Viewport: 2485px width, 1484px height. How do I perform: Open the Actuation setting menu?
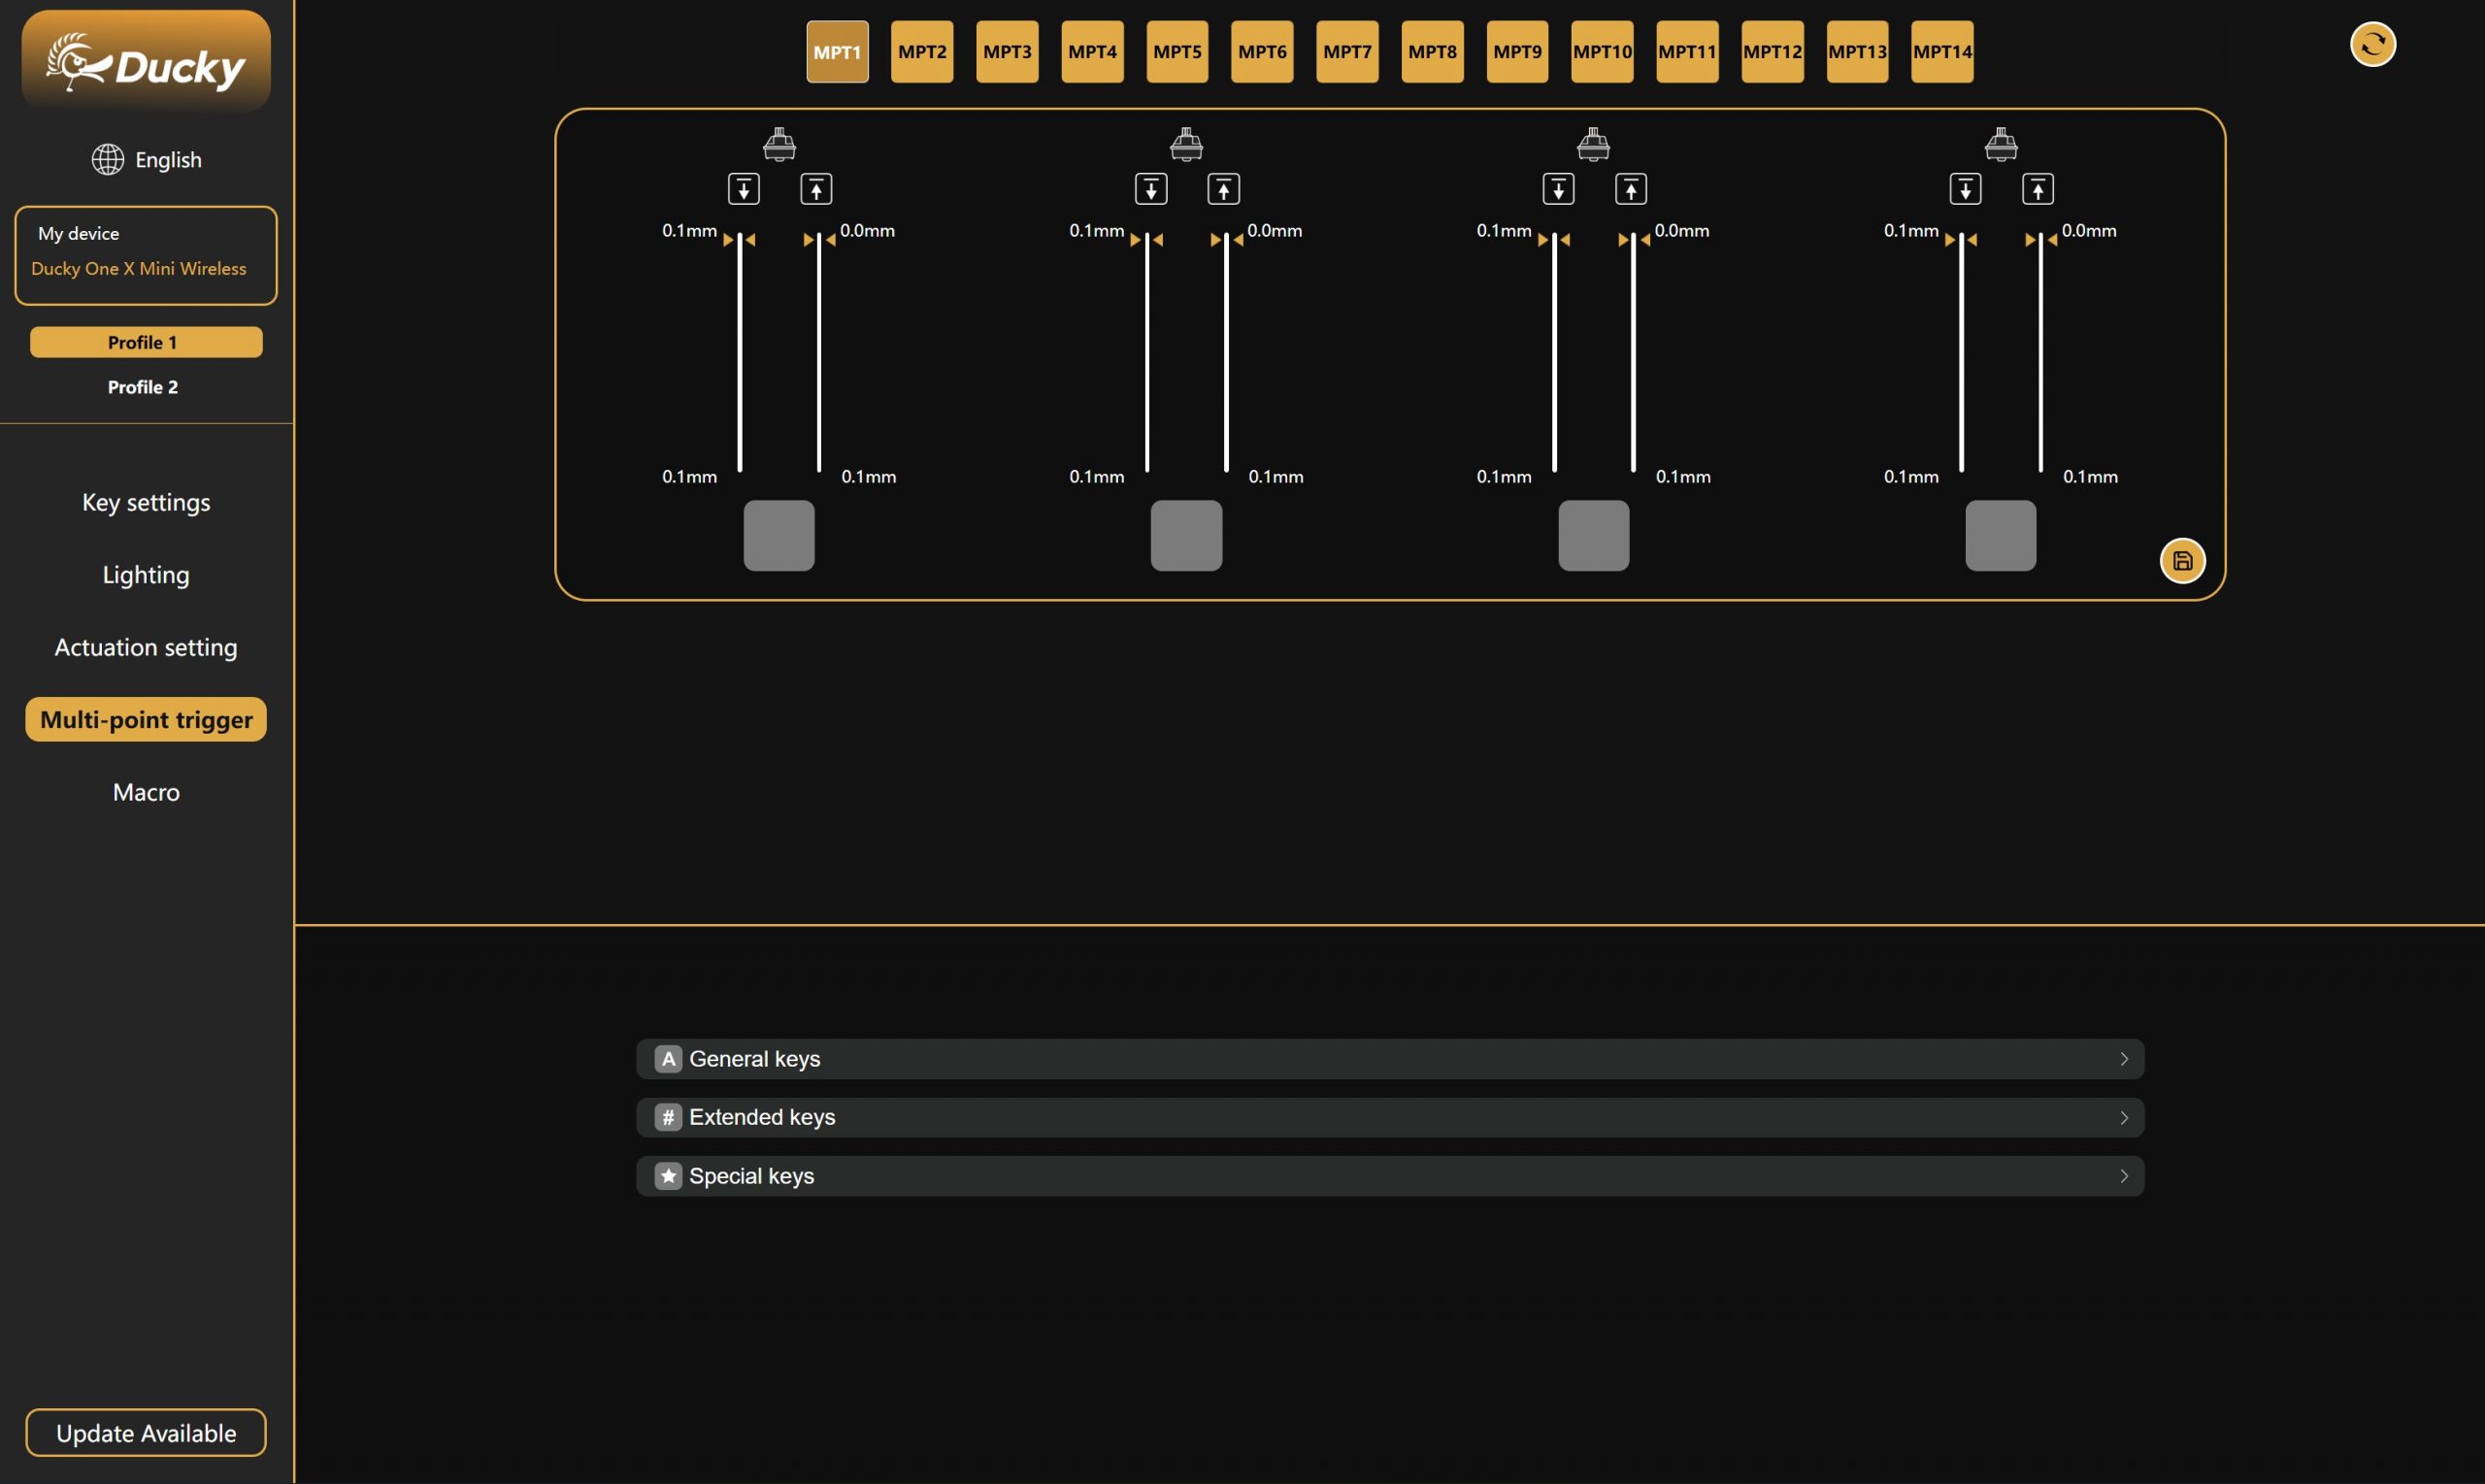146,647
